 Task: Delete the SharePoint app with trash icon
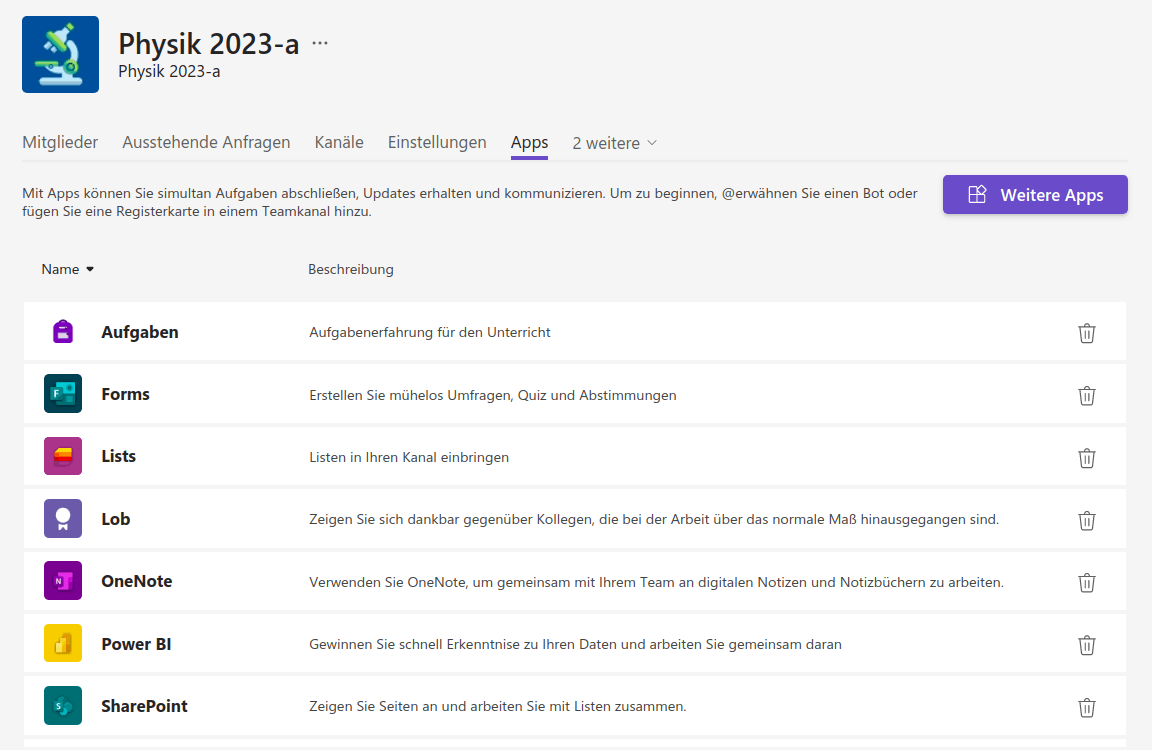[1087, 707]
